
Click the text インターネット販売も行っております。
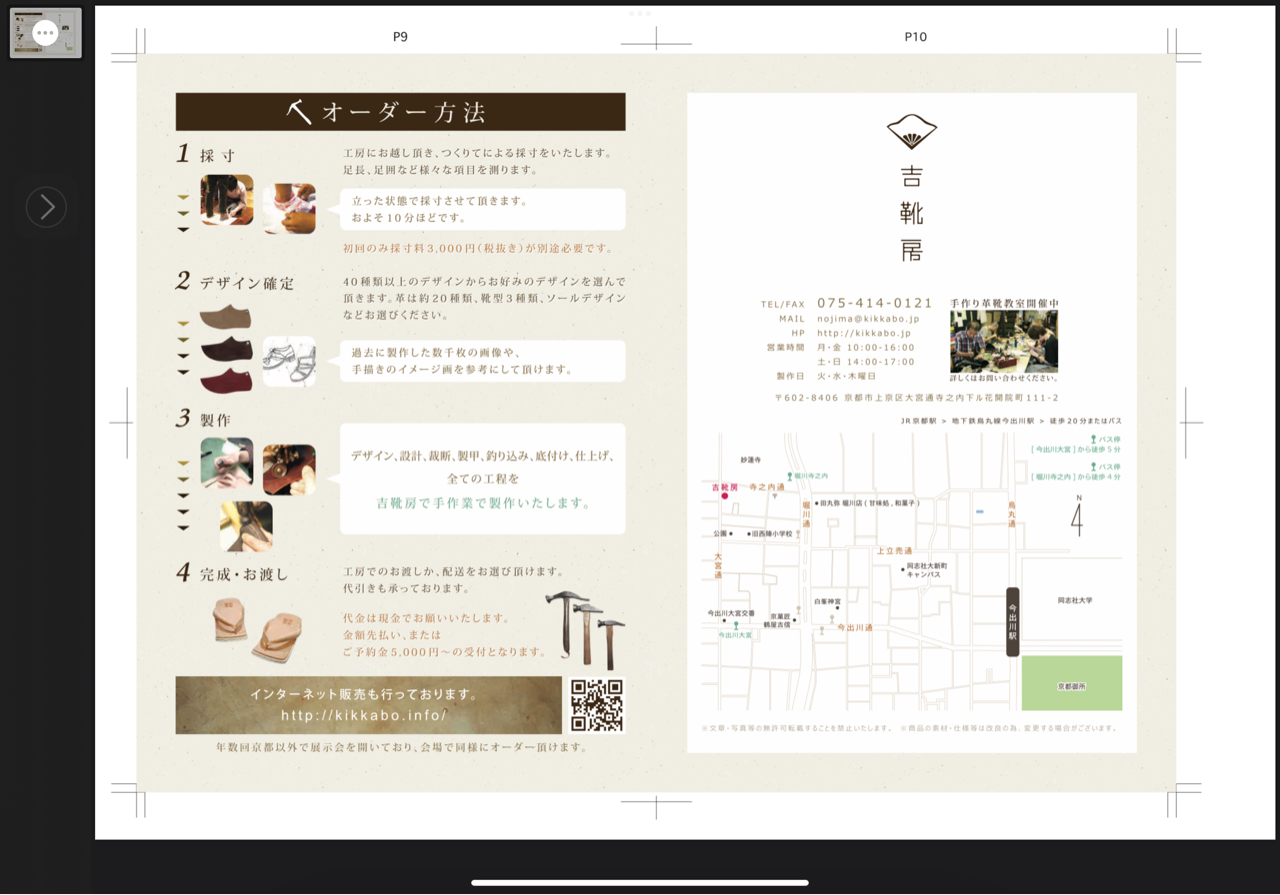point(364,694)
